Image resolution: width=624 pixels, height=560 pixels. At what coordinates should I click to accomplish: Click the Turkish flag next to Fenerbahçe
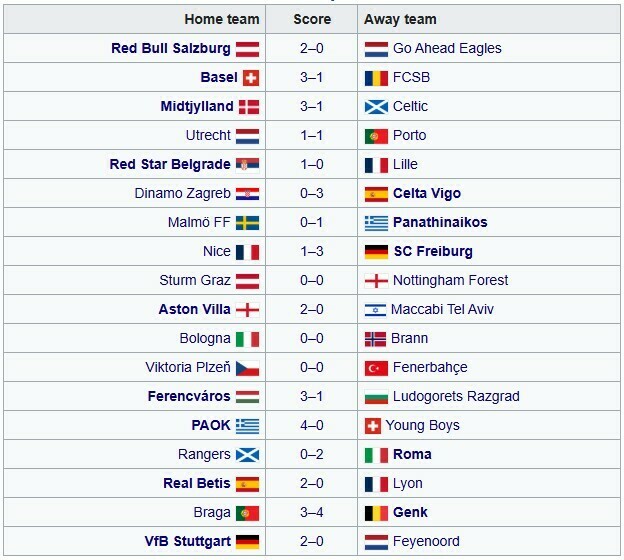[x=376, y=367]
